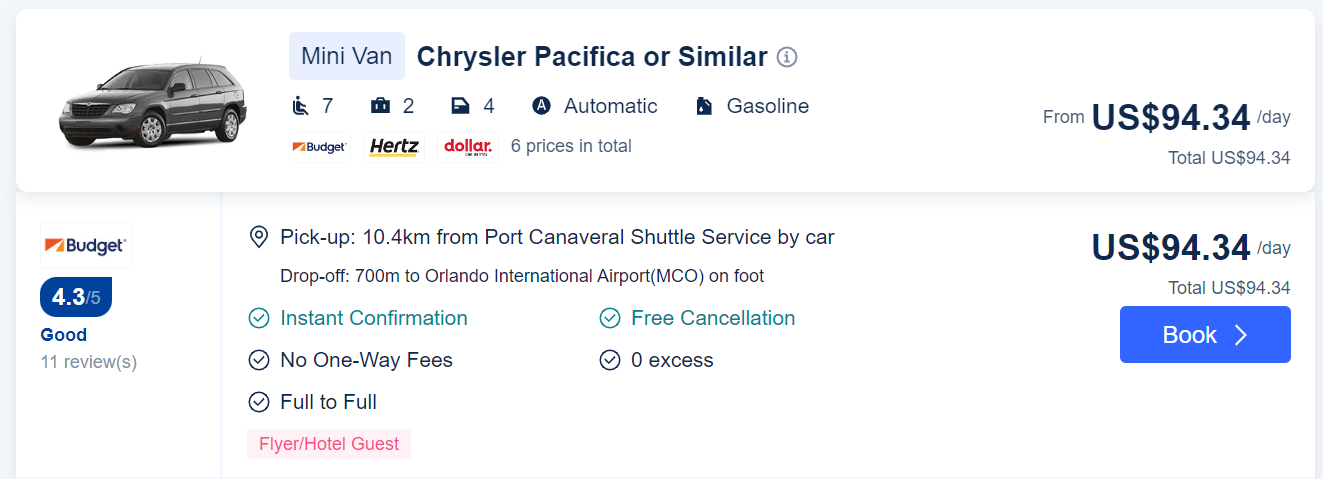Click the pick-up location pin icon
1323x479 pixels.
(259, 237)
